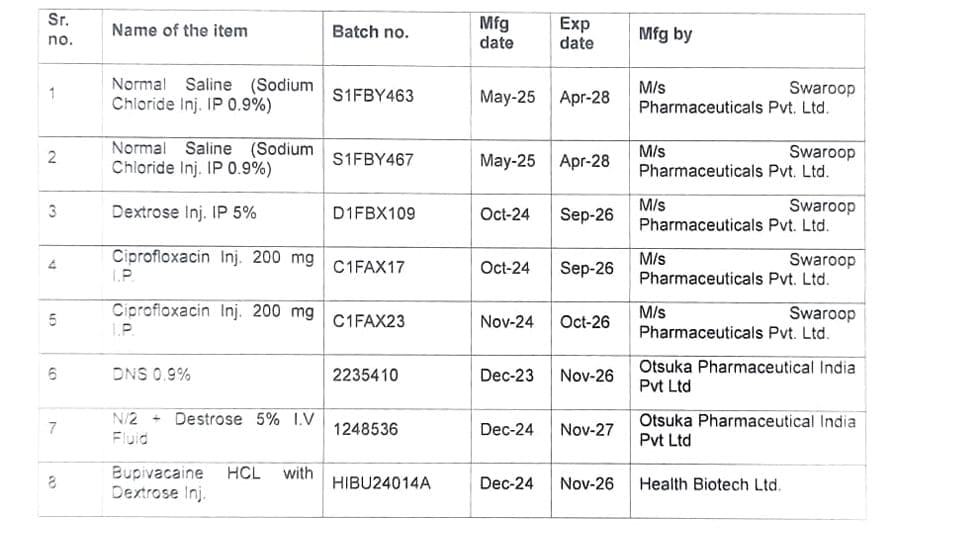The image size is (960, 540).
Task: Click batch number 2235410
Action: (365, 376)
